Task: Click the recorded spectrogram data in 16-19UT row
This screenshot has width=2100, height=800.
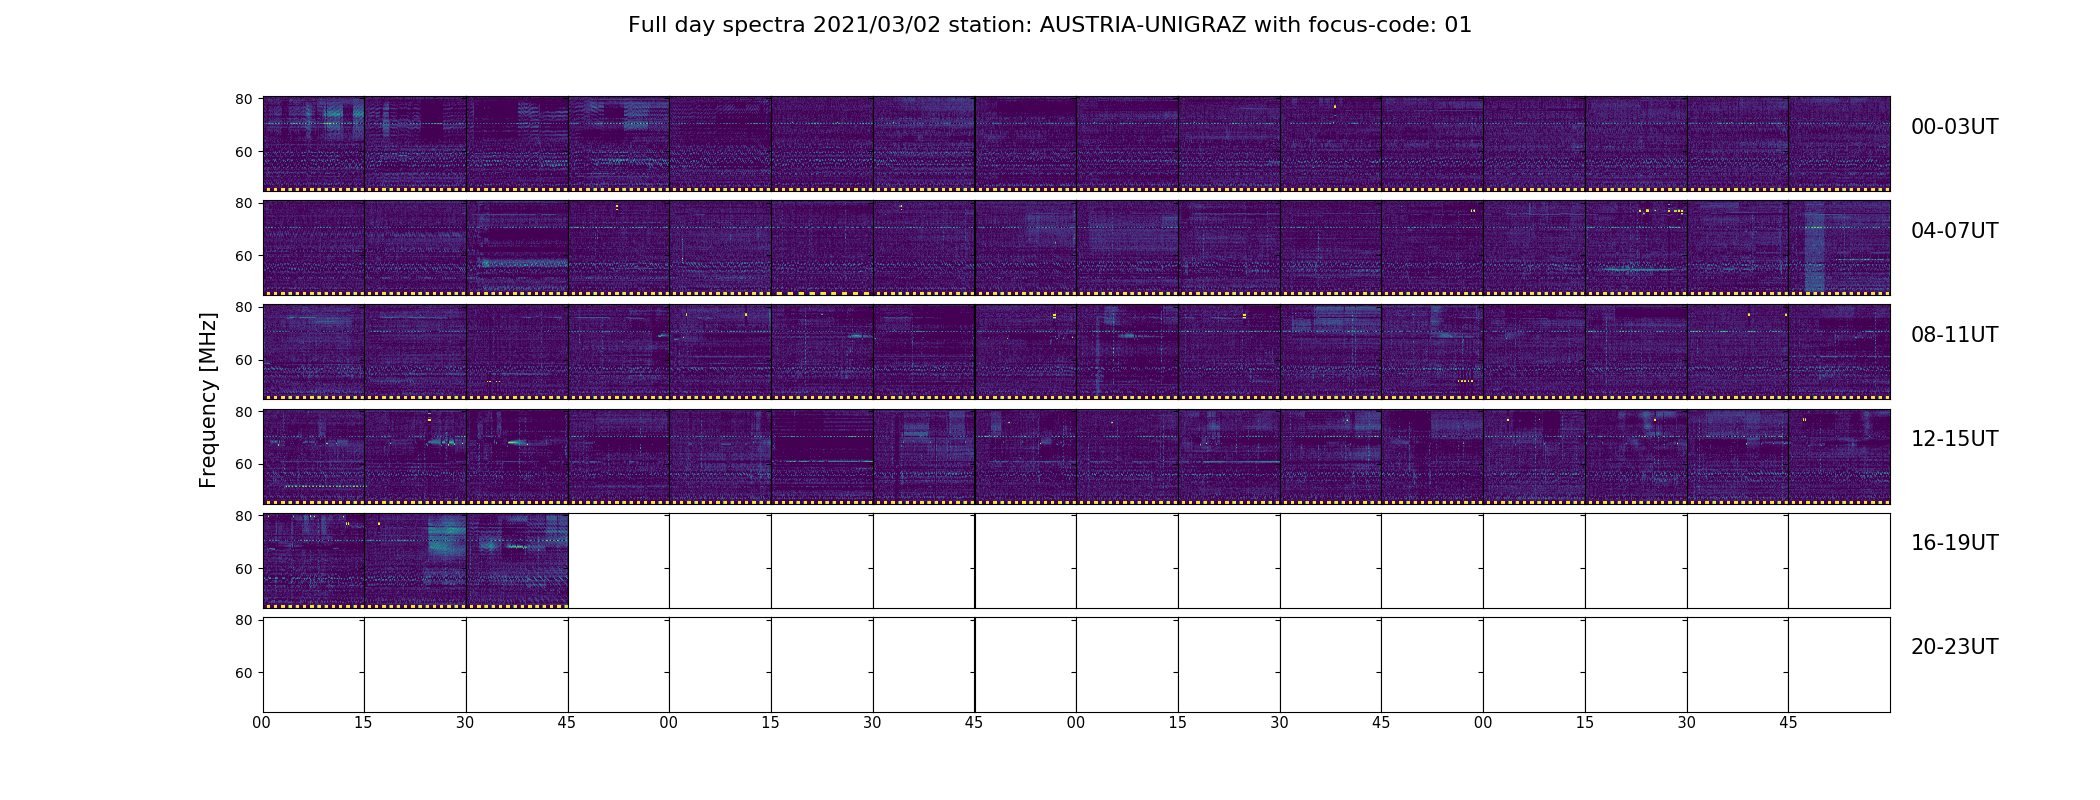Action: [x=415, y=561]
